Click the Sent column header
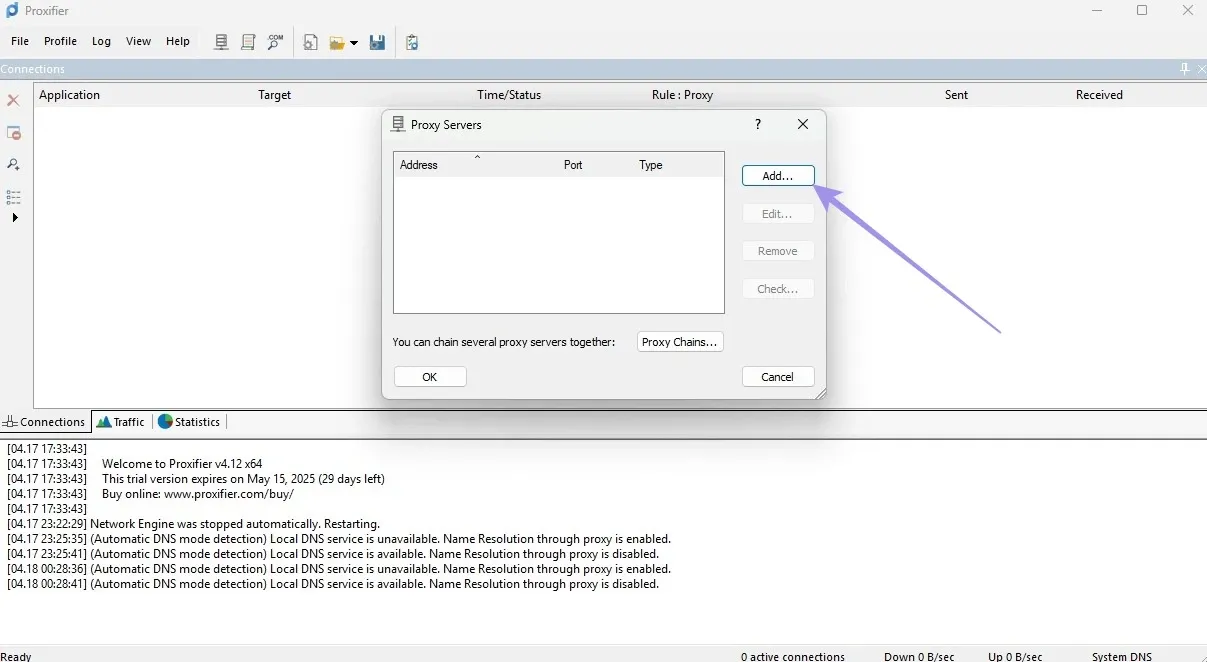Viewport: 1207px width, 662px height. 956,95
